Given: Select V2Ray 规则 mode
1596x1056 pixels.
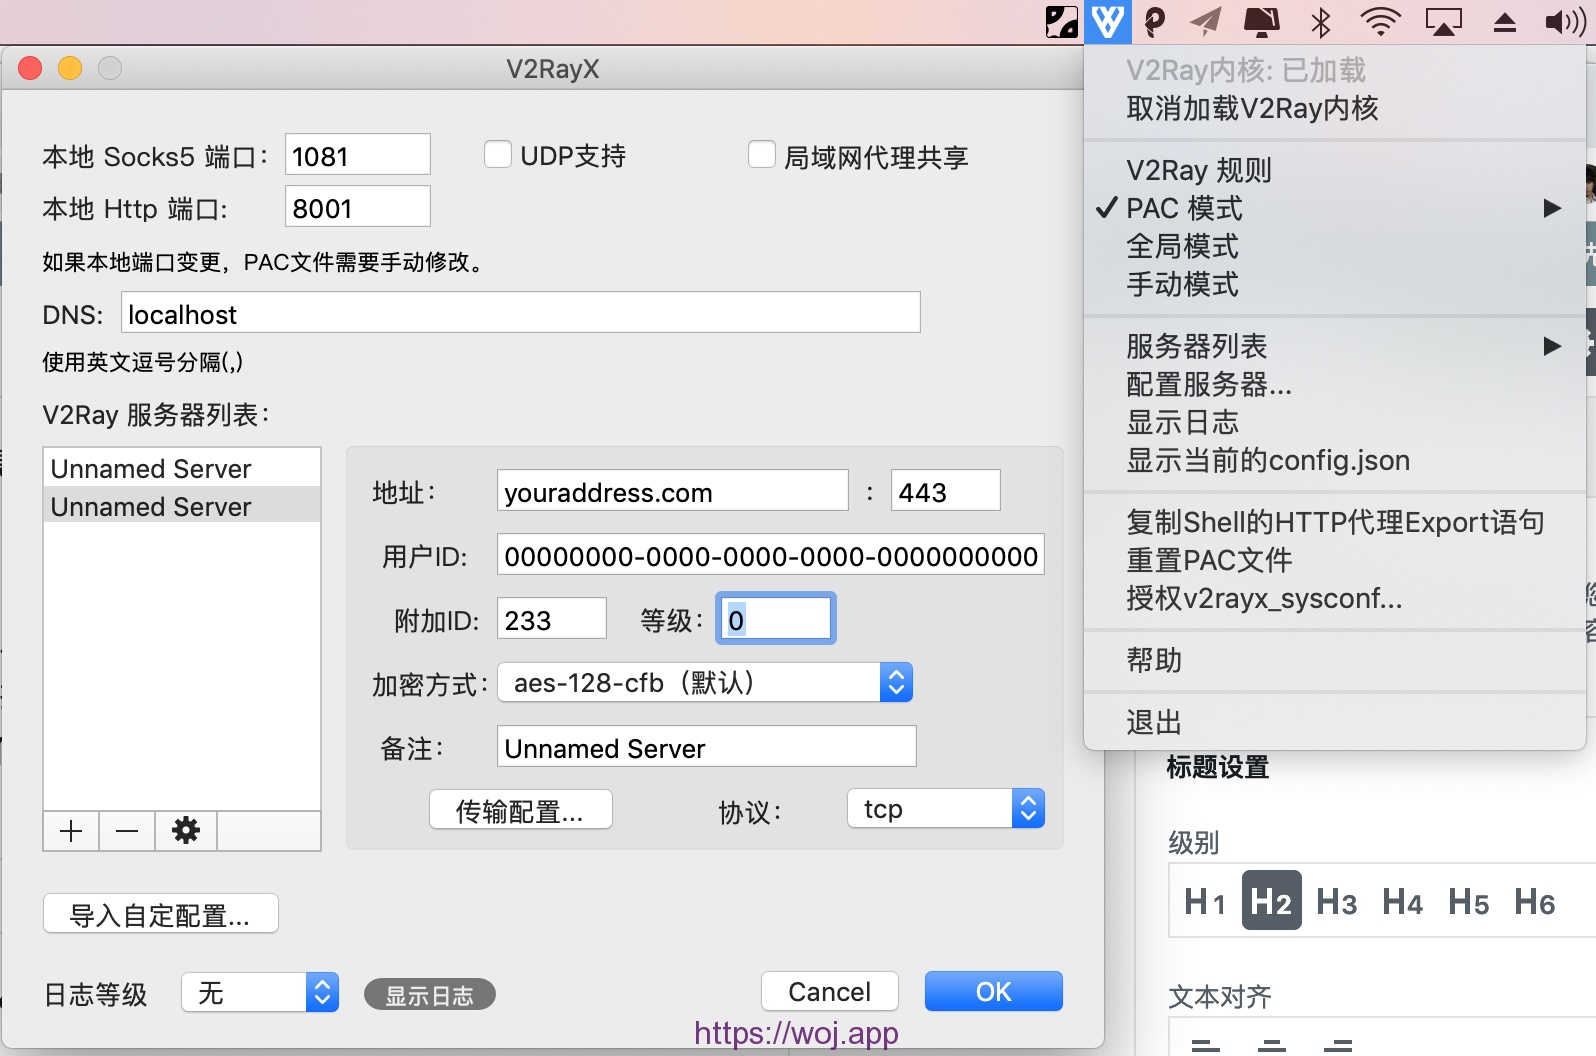Looking at the screenshot, I should [x=1335, y=170].
